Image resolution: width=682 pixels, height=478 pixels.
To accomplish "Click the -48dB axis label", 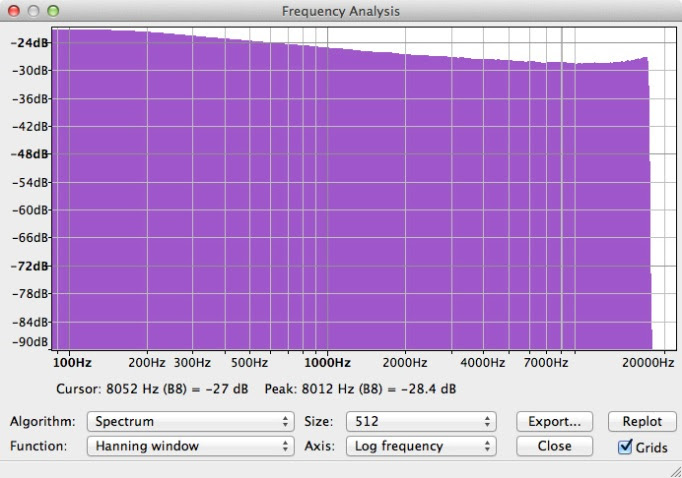I will click(x=30, y=154).
